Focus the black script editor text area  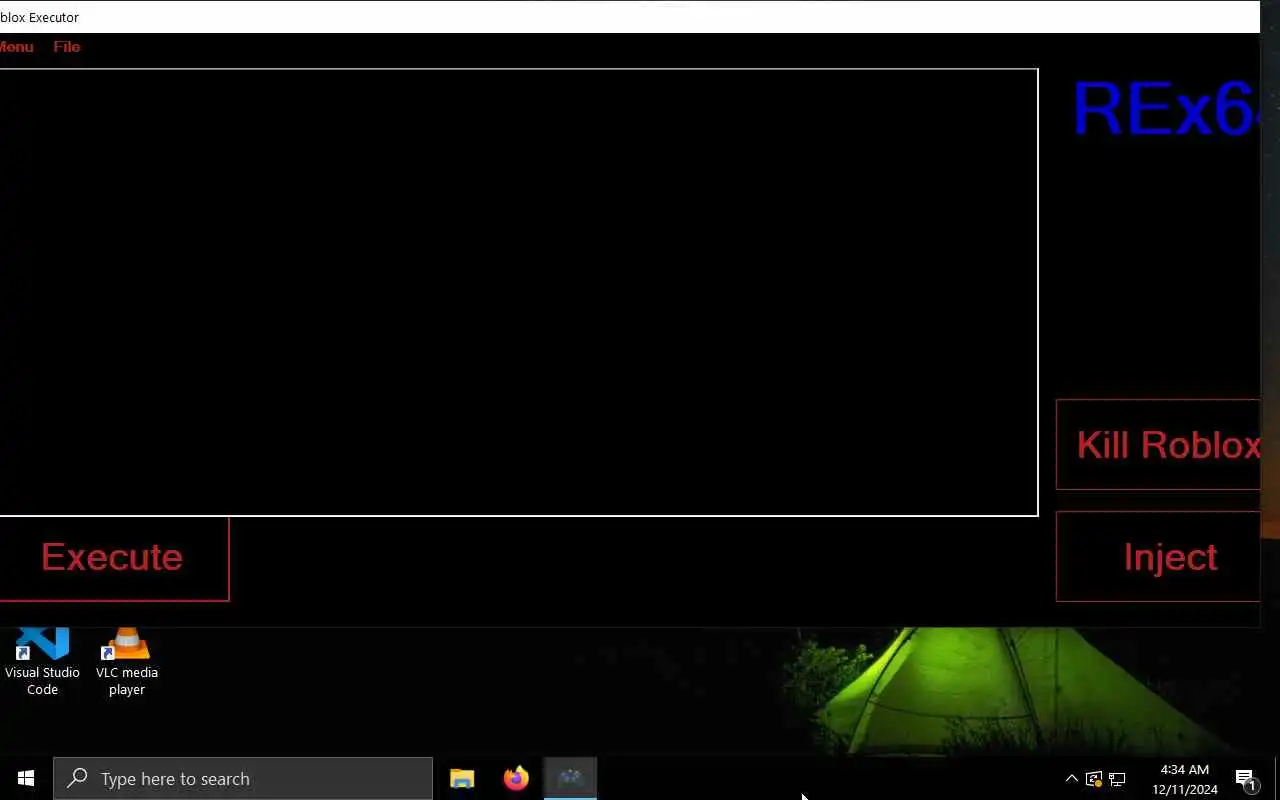click(518, 292)
